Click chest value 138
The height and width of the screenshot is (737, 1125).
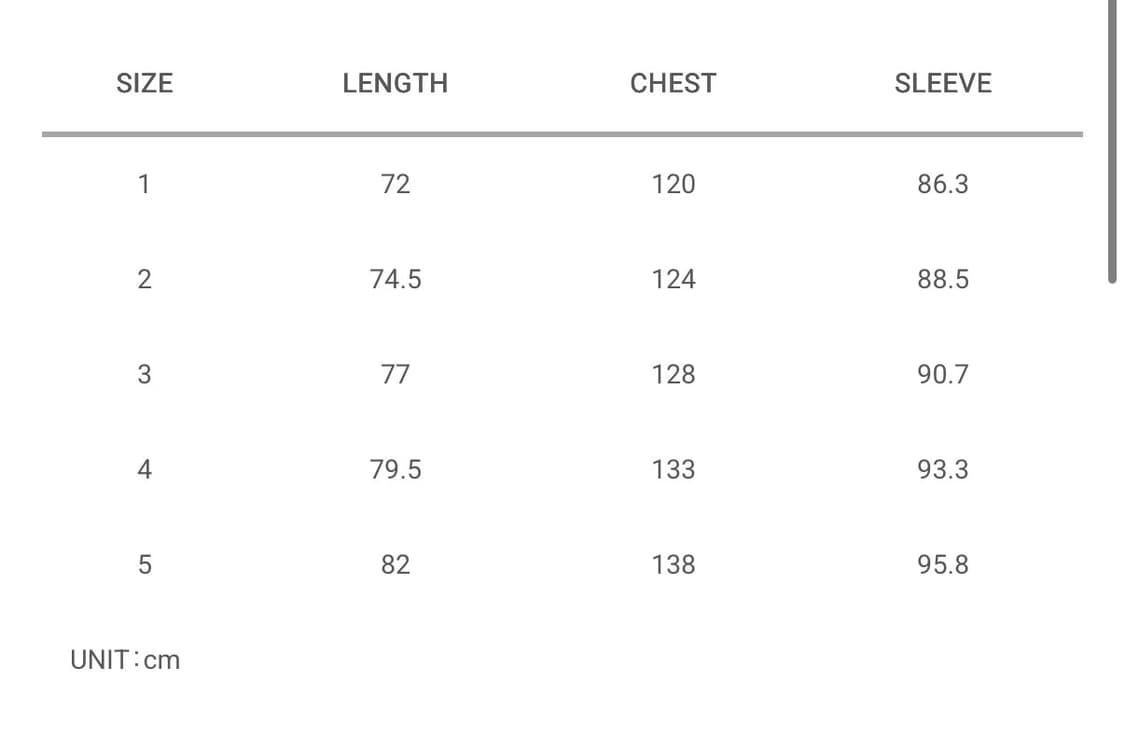[673, 565]
